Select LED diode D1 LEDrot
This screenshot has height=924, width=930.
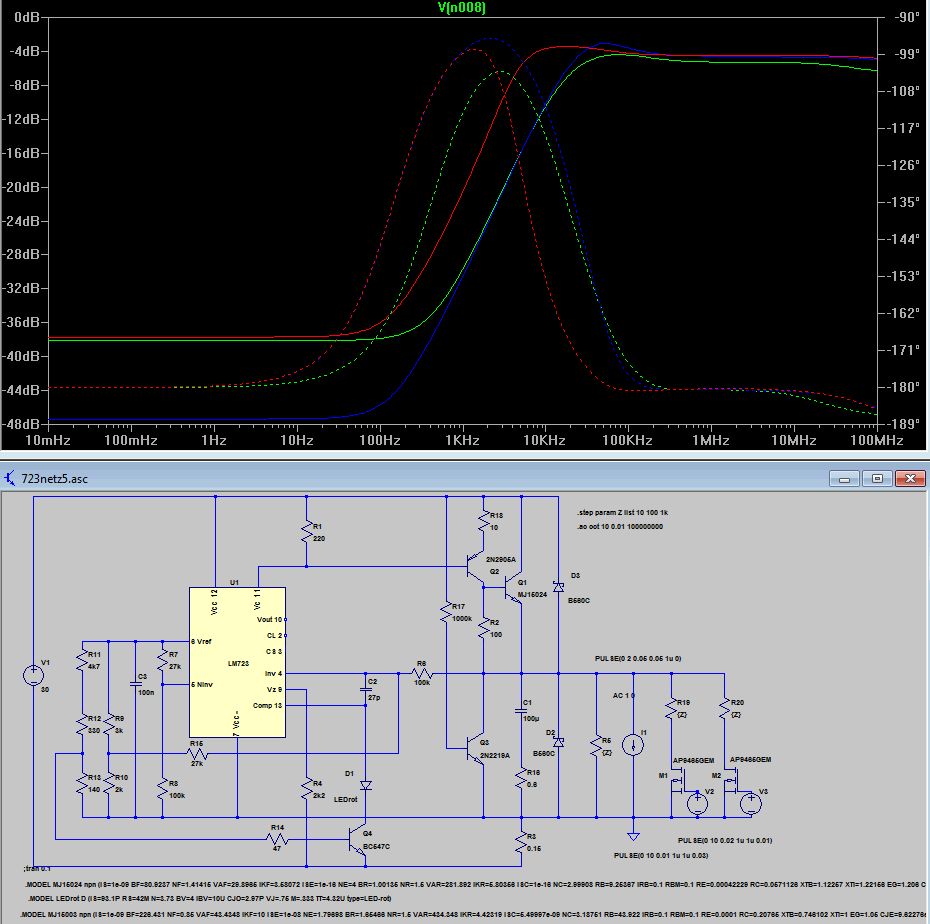pyautogui.click(x=366, y=785)
